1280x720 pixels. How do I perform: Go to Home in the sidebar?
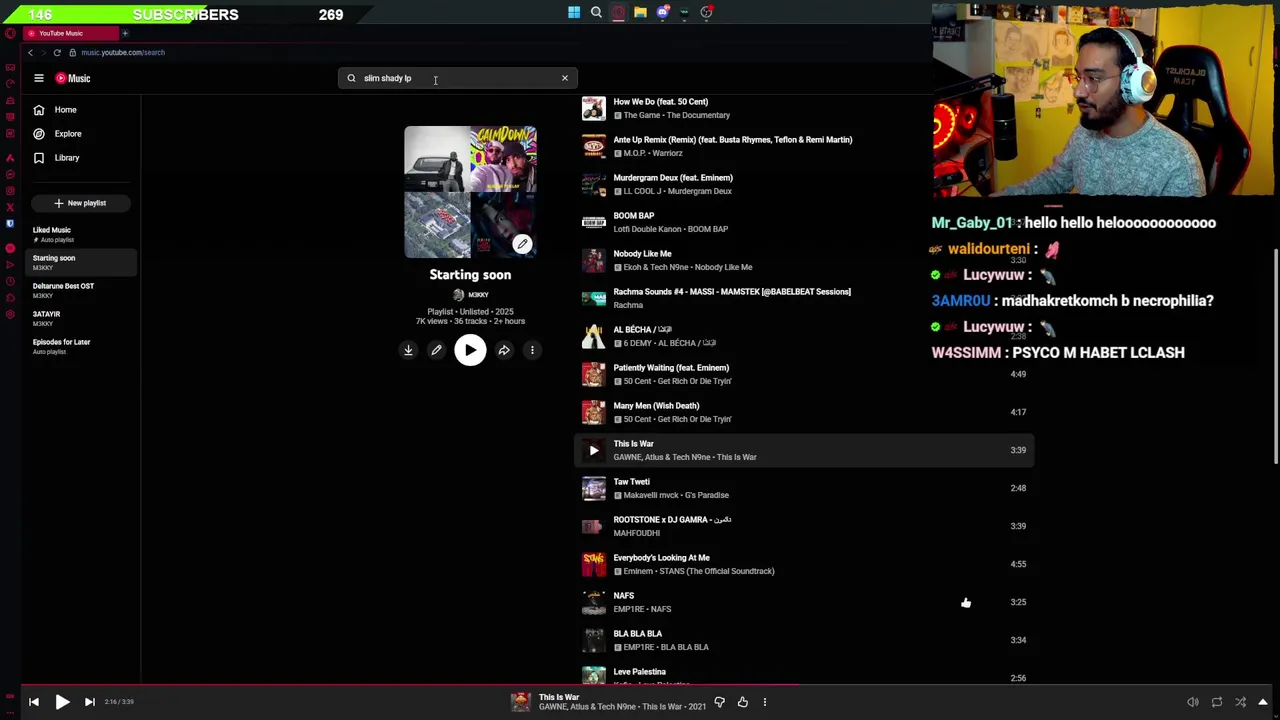(65, 110)
